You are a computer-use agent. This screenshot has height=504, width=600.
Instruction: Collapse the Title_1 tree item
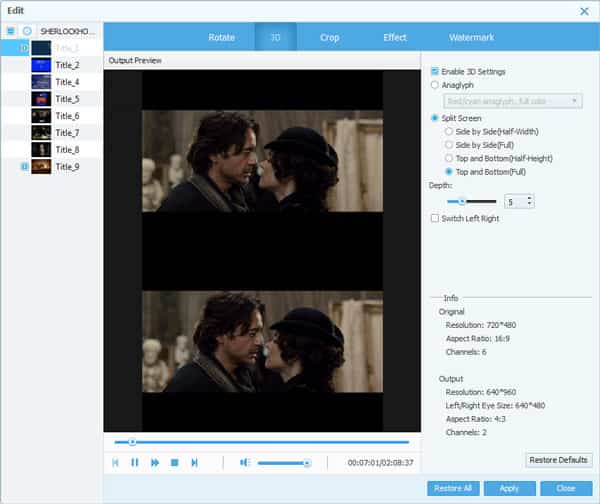[24, 48]
